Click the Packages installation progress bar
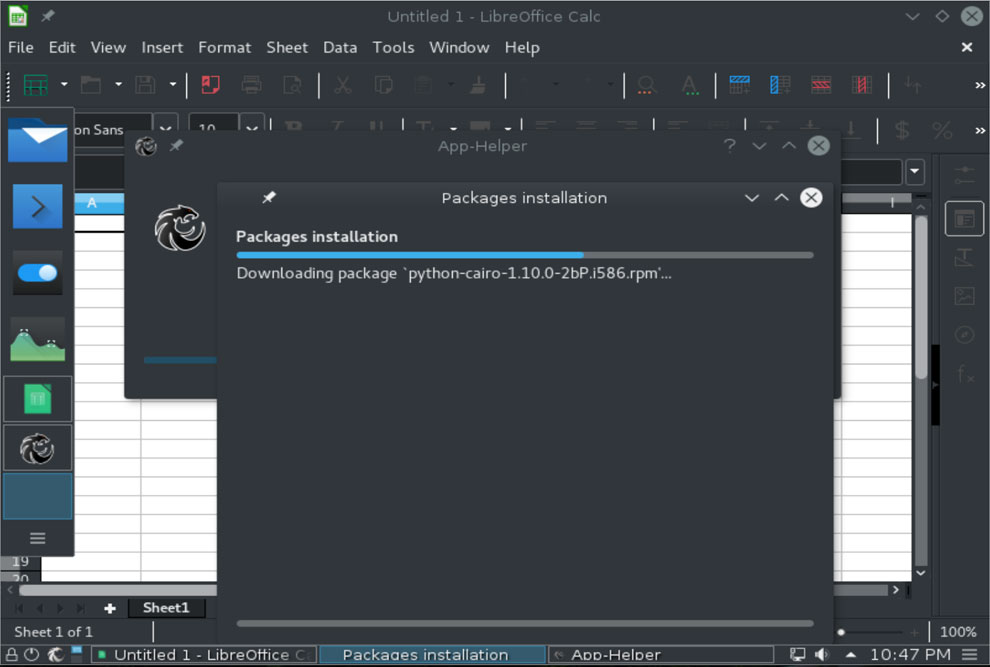 coord(525,255)
